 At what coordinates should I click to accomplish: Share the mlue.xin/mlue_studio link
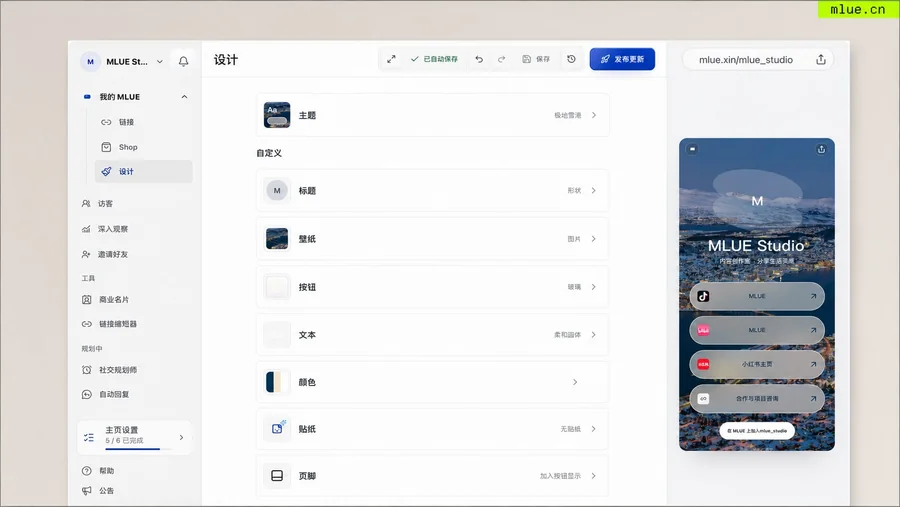point(821,60)
